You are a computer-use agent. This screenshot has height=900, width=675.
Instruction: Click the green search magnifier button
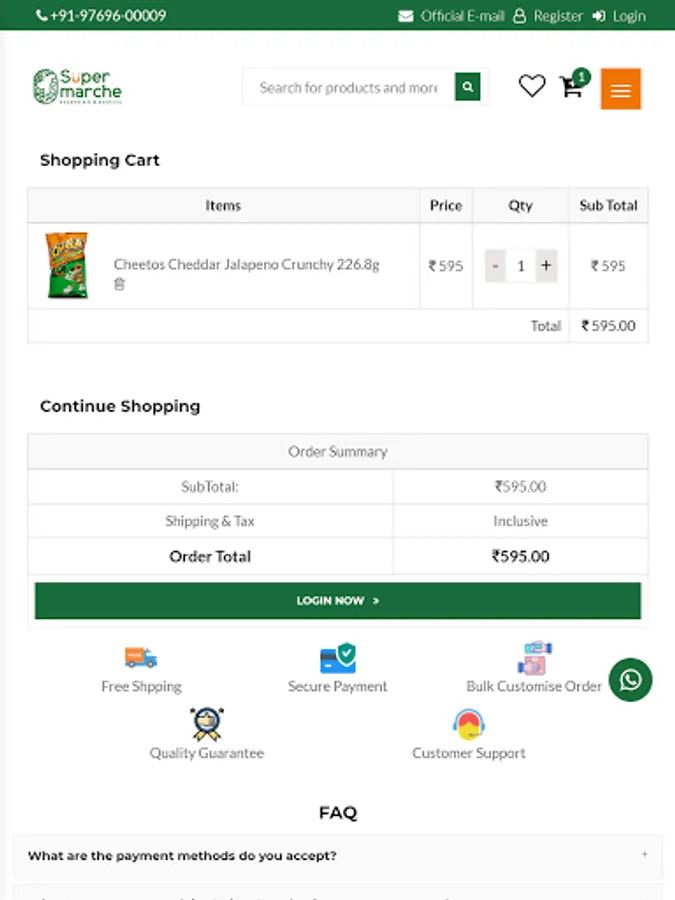coord(467,87)
